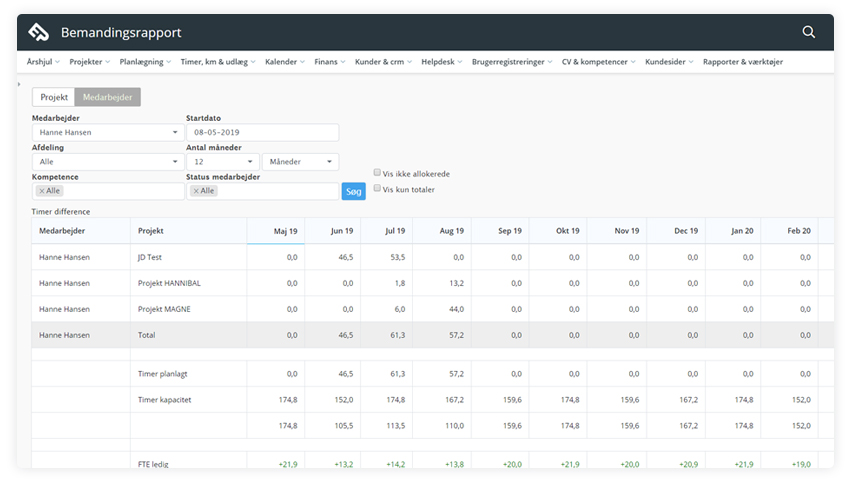Screen dimensions: 850x482
Task: Open the Kunder & crm menu
Action: [383, 62]
